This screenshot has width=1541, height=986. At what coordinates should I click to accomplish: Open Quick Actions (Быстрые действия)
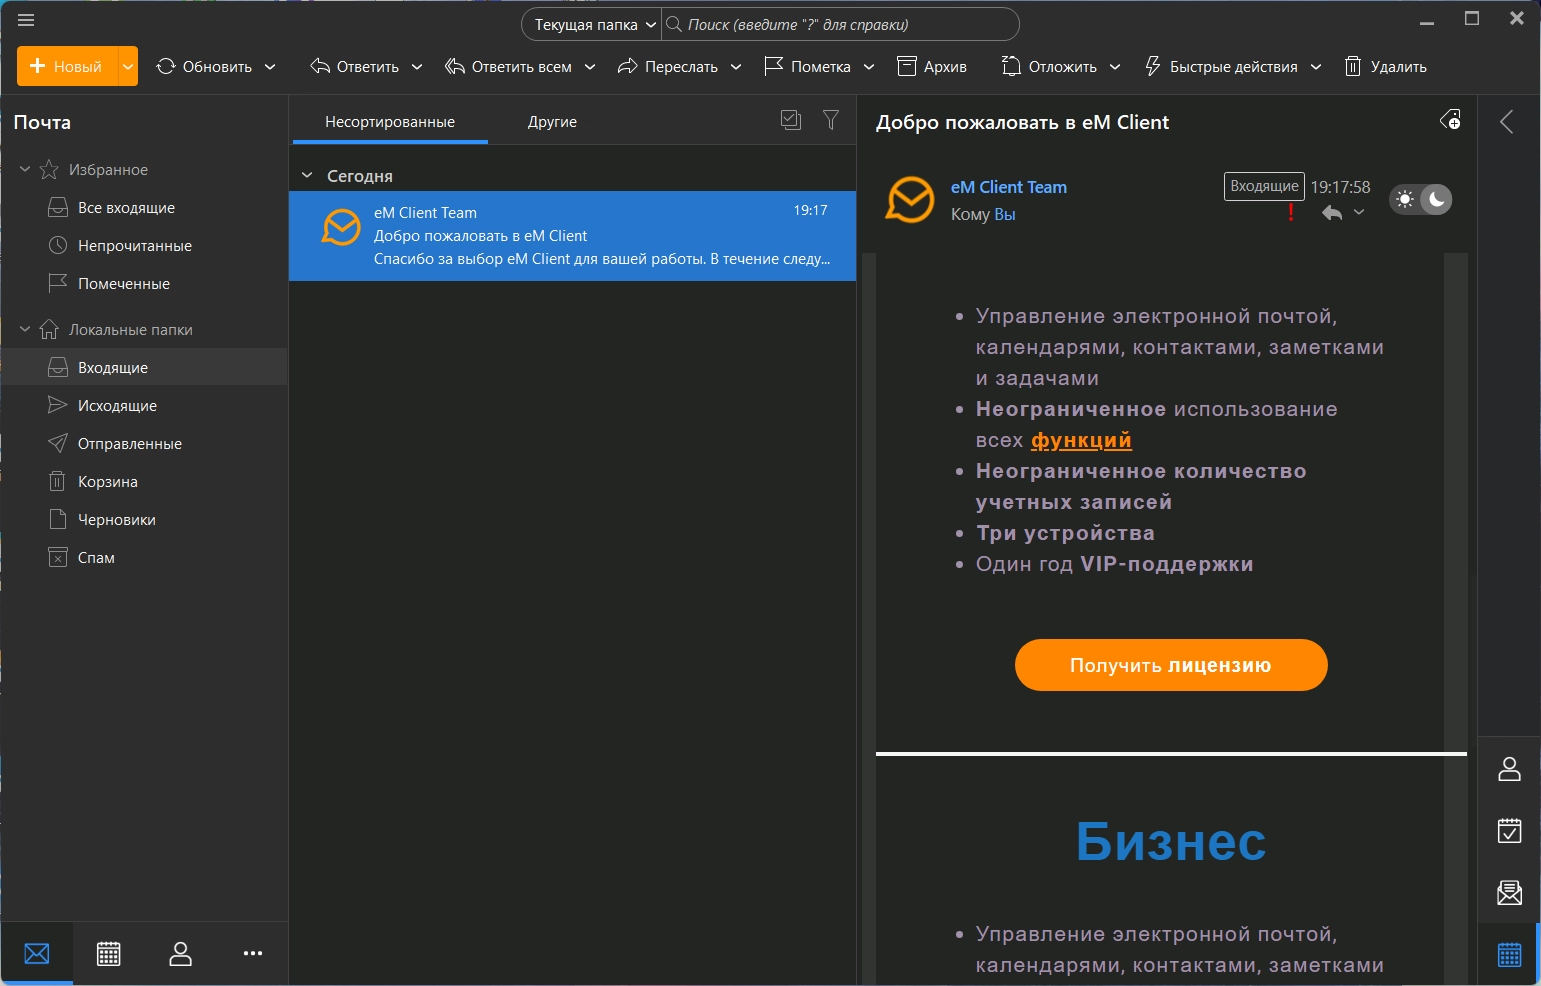[x=1221, y=67]
